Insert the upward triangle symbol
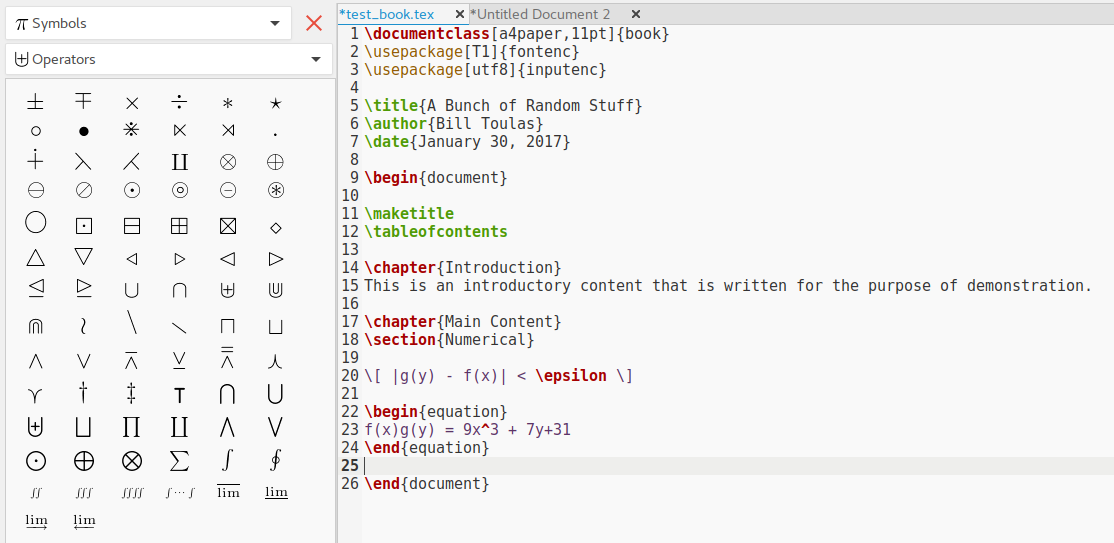The image size is (1114, 543). [35, 258]
